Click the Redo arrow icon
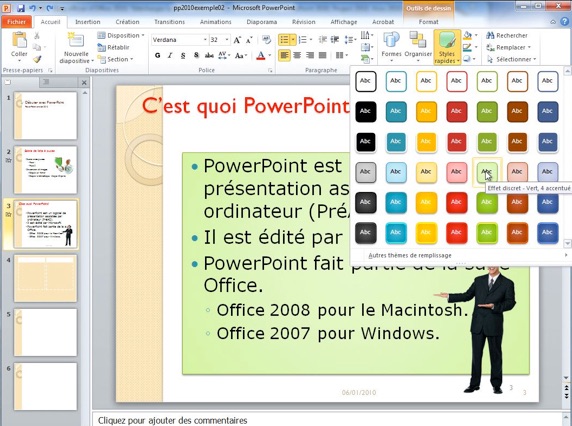 tap(50, 8)
